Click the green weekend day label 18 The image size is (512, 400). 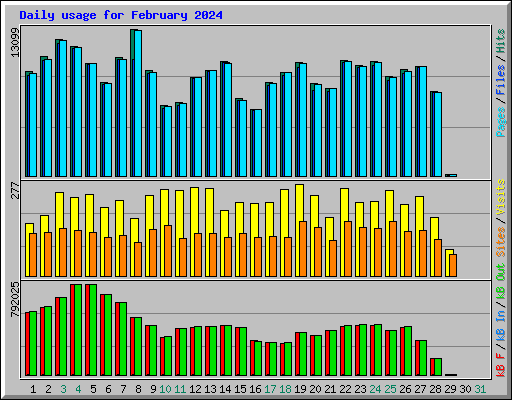[x=285, y=389]
